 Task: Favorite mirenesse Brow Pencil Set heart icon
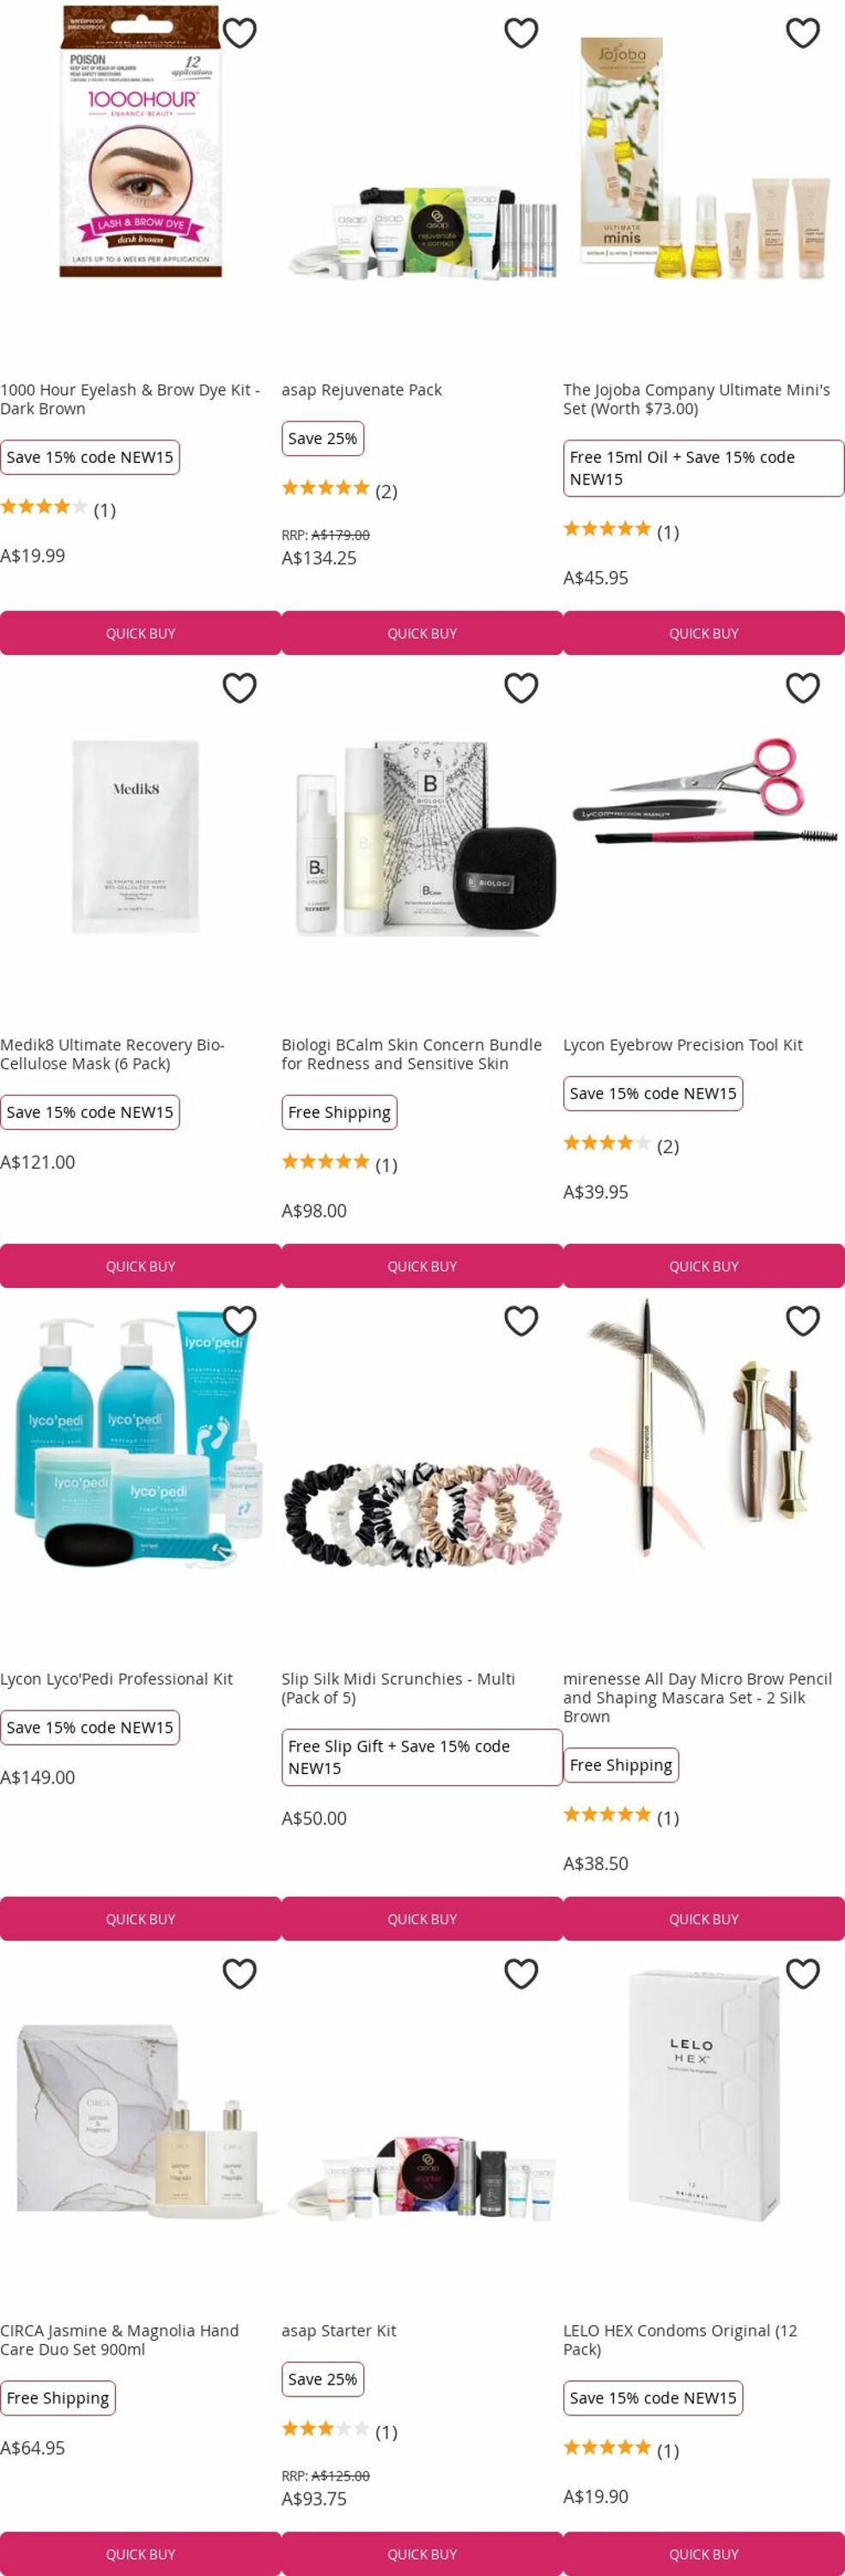pos(803,1321)
